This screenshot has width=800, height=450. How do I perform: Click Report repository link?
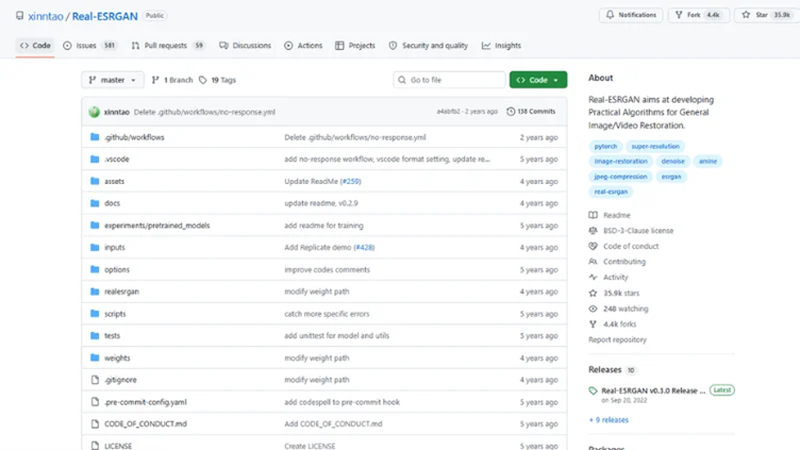617,339
